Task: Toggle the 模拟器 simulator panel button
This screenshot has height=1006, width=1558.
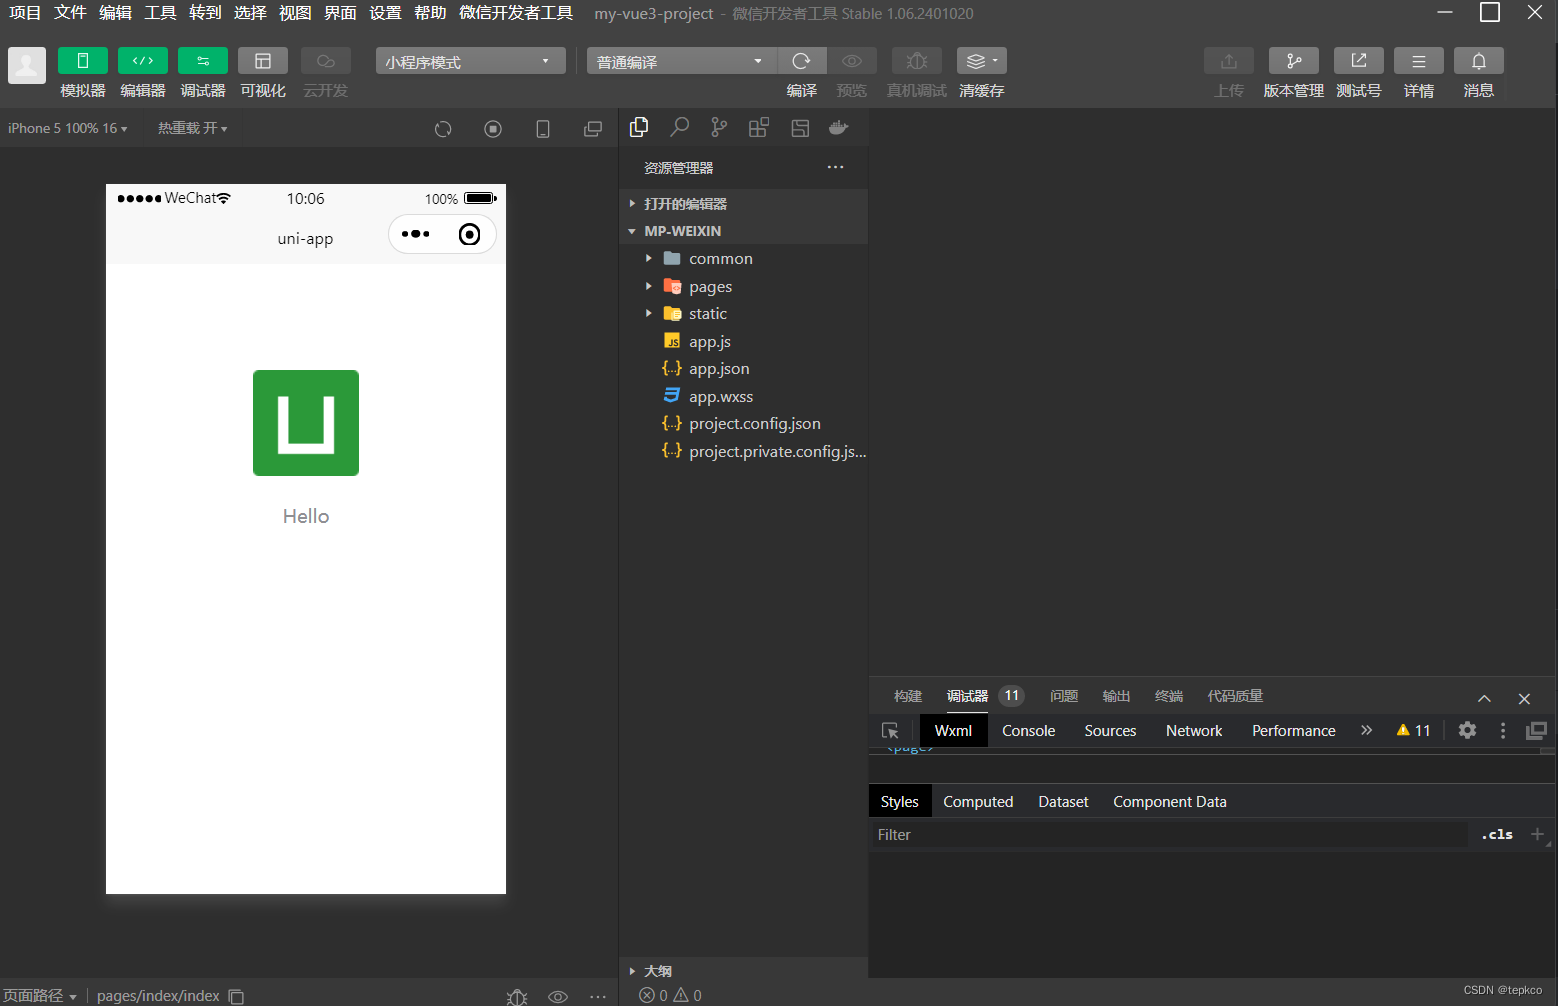Action: coord(83,61)
